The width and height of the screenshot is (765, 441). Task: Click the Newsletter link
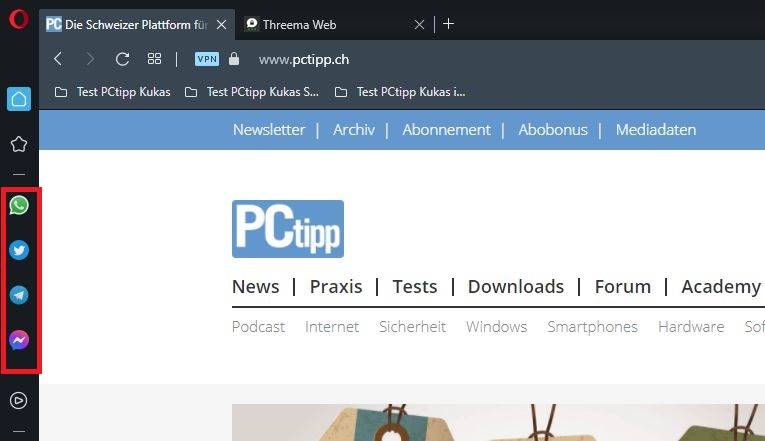pos(269,130)
